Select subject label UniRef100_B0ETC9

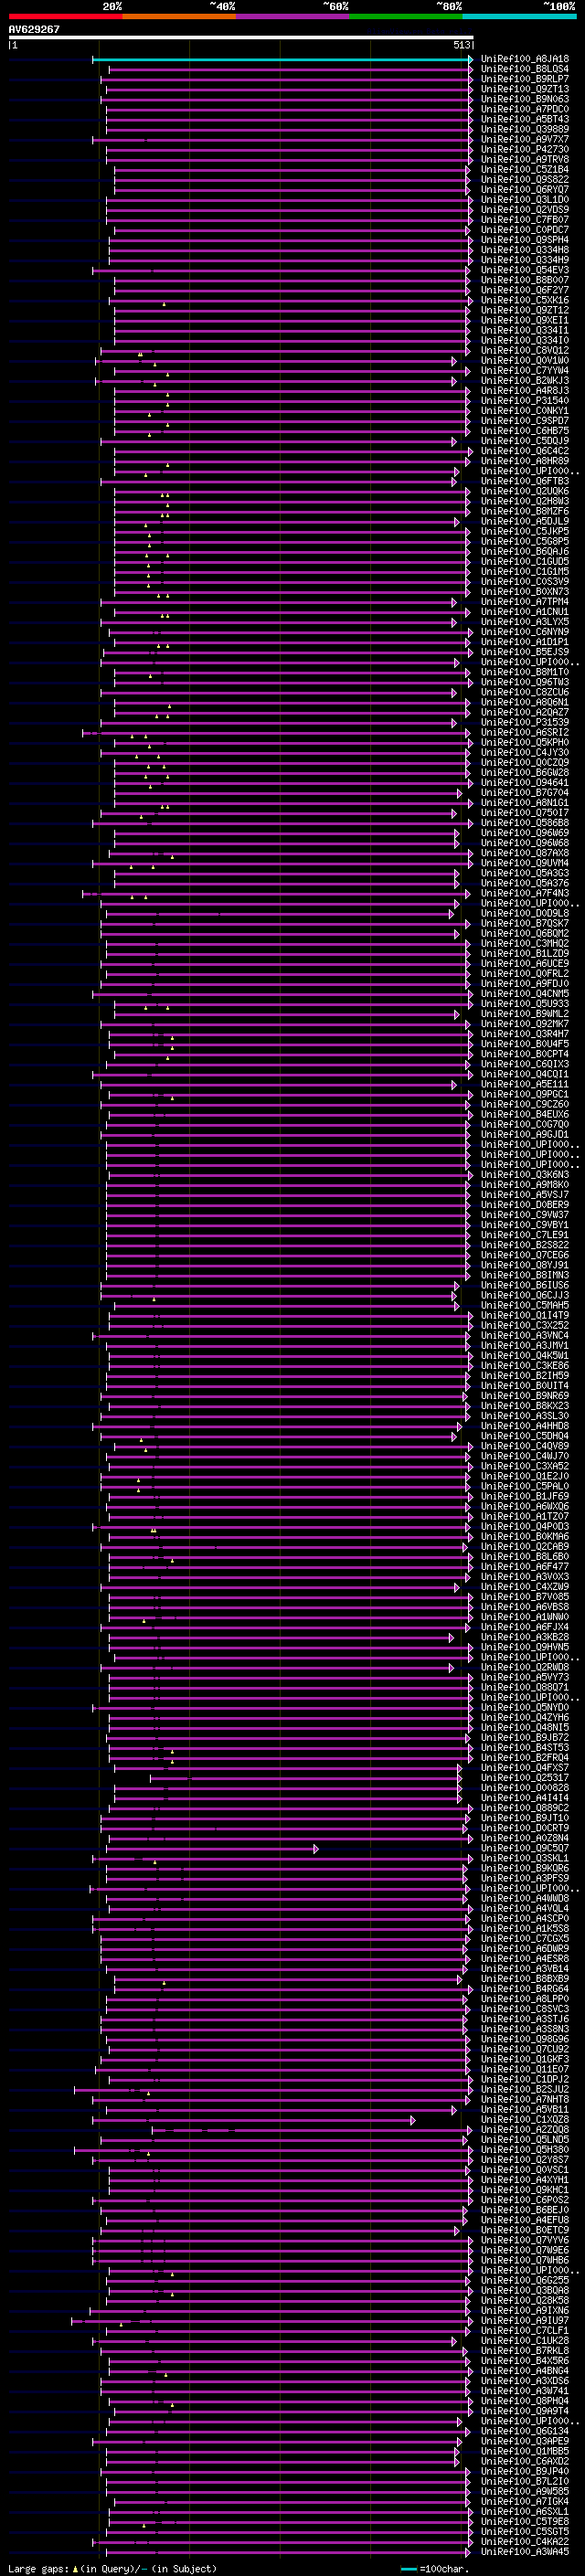pyautogui.click(x=525, y=2231)
